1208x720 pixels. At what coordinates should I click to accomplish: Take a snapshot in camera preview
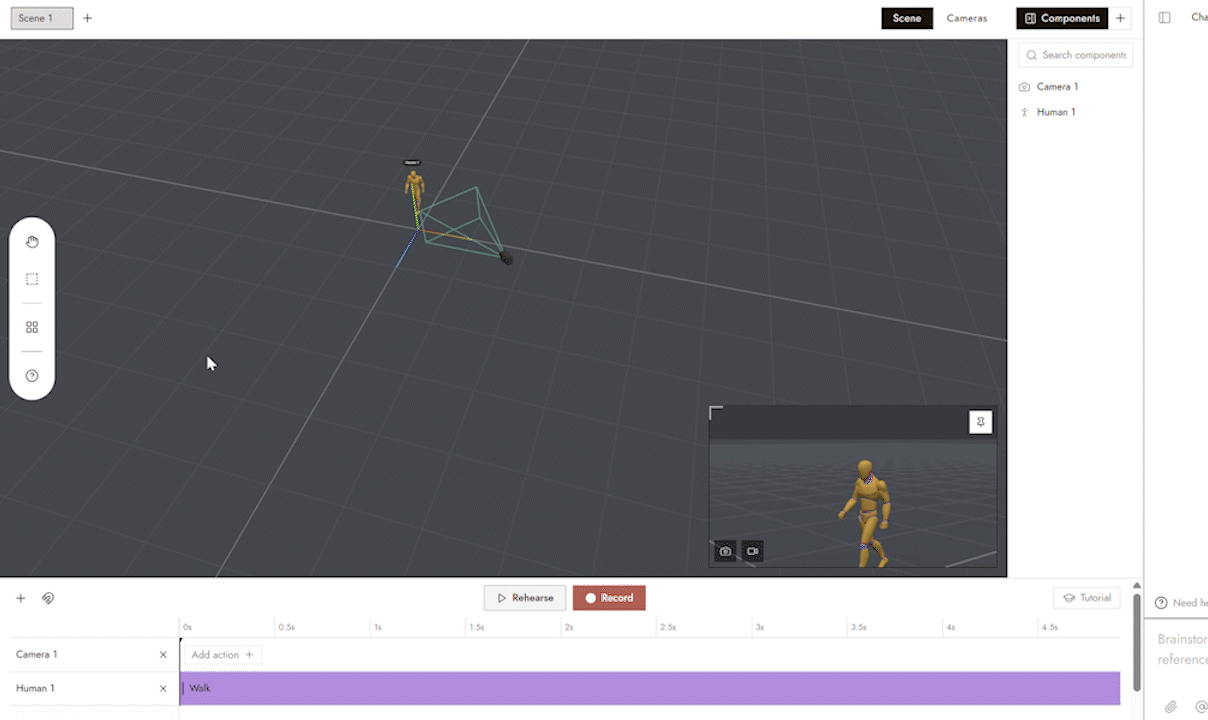click(x=726, y=551)
